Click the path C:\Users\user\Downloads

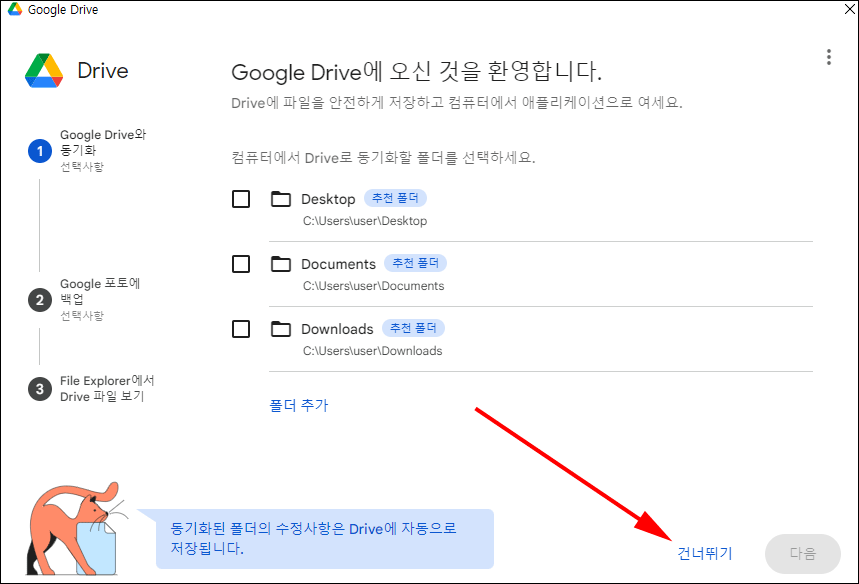[373, 351]
